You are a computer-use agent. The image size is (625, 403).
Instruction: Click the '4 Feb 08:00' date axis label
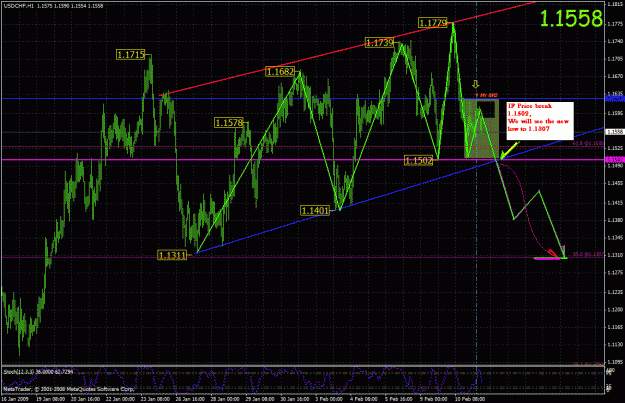(x=364, y=399)
